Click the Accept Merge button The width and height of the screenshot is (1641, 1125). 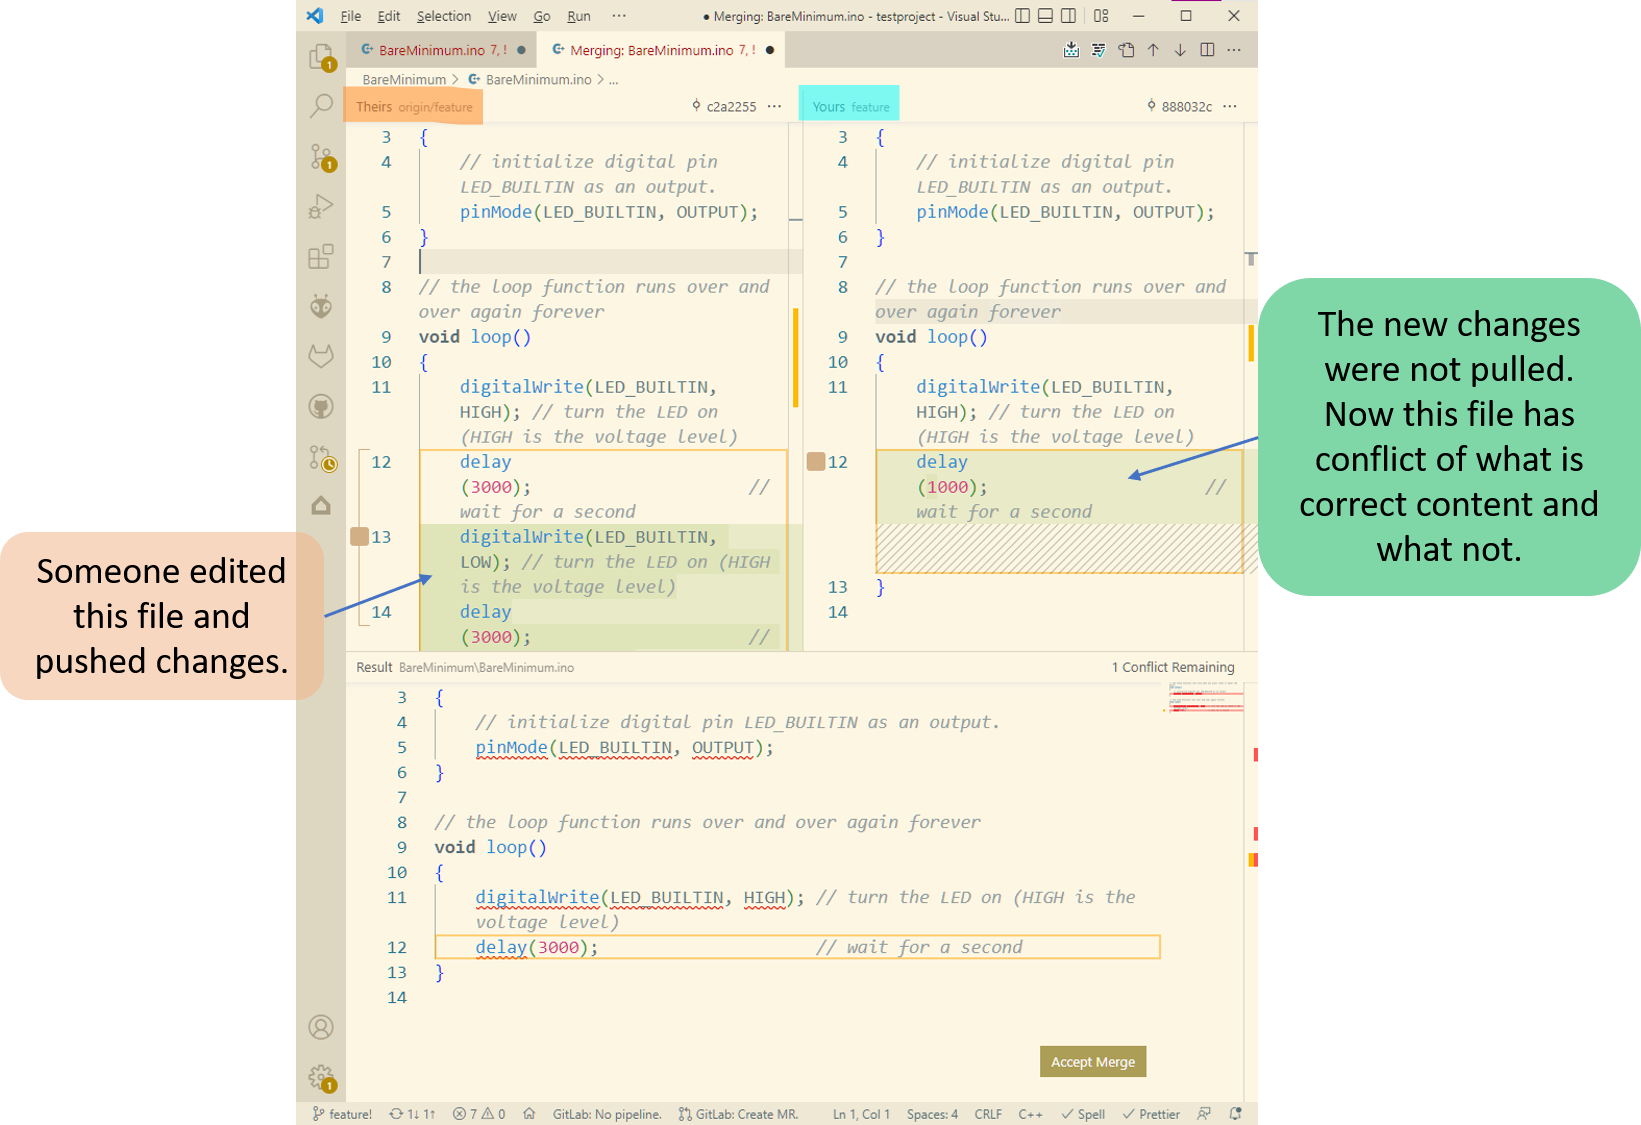tap(1092, 1061)
